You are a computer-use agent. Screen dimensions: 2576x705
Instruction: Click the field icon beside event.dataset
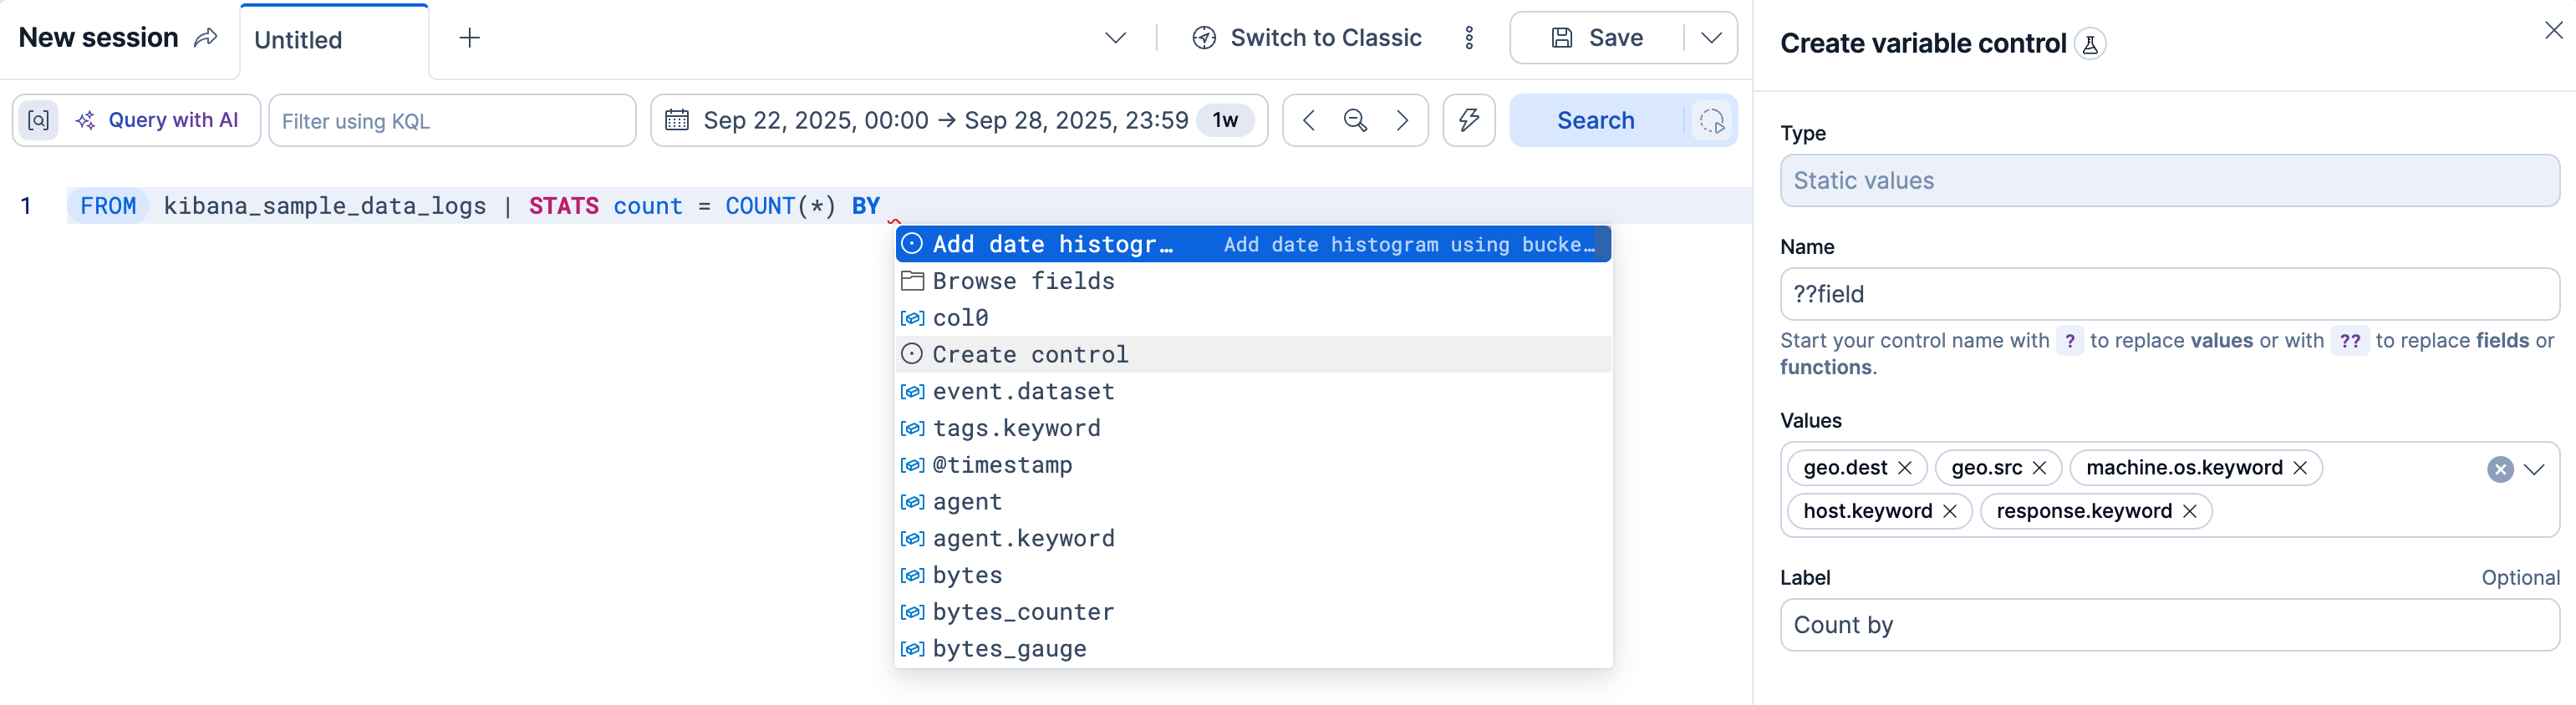912,391
